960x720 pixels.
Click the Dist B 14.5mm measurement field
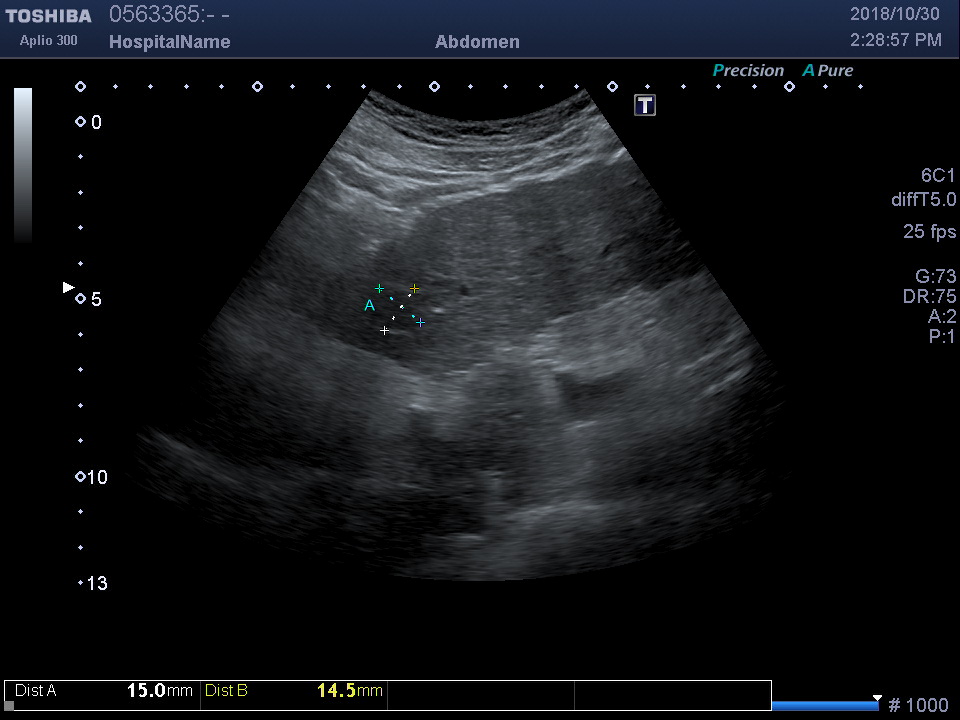[x=293, y=691]
